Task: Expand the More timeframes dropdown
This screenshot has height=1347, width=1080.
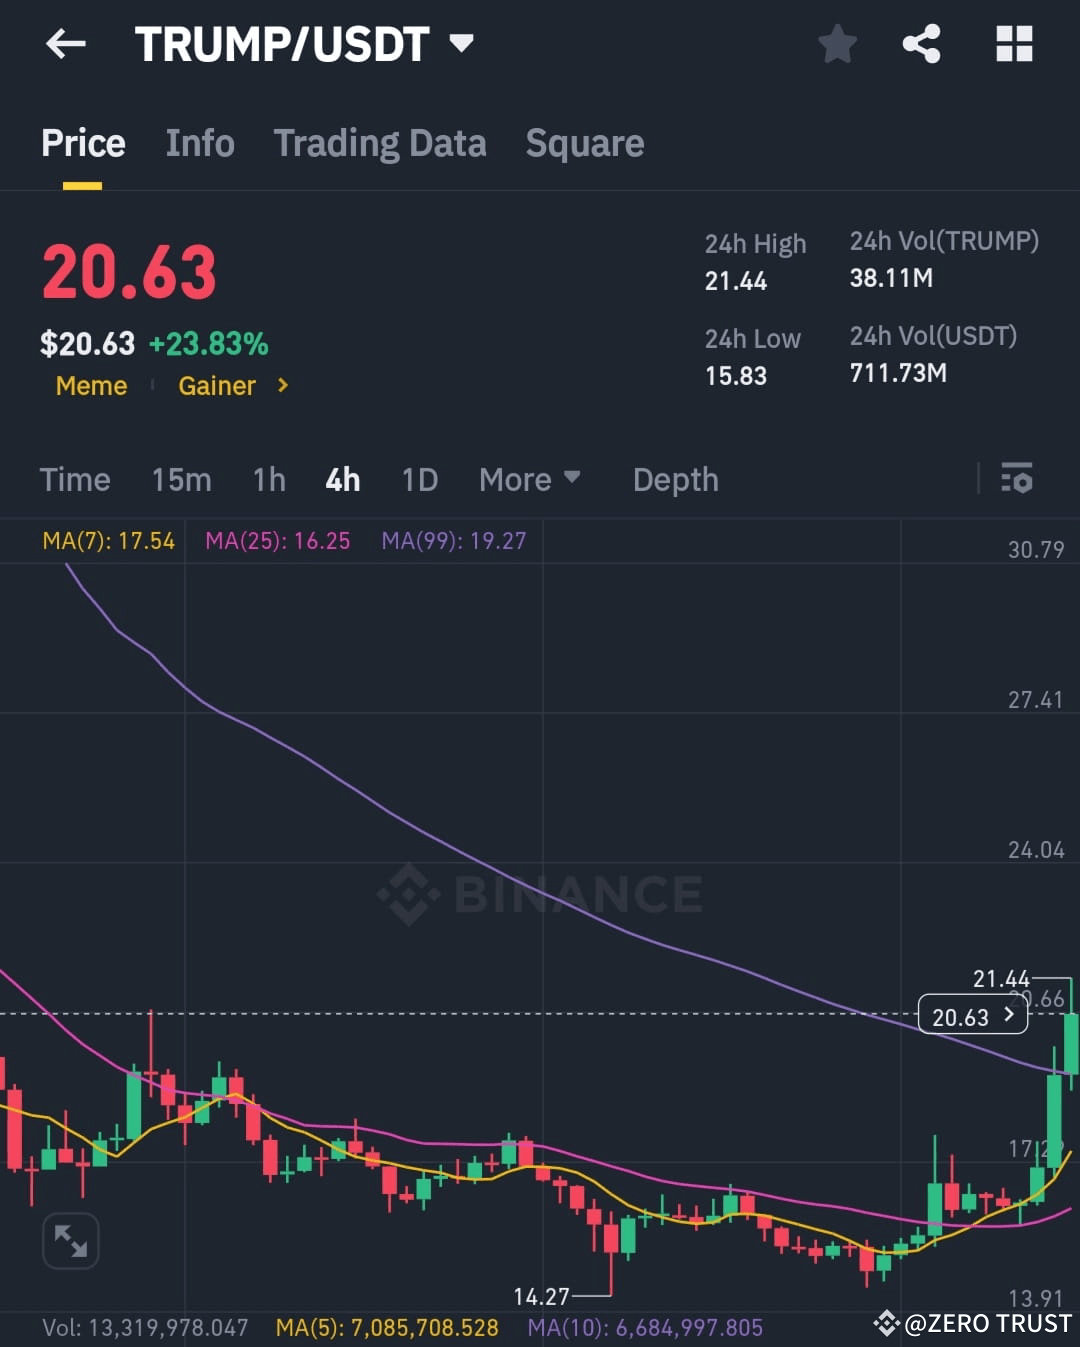Action: tap(530, 480)
